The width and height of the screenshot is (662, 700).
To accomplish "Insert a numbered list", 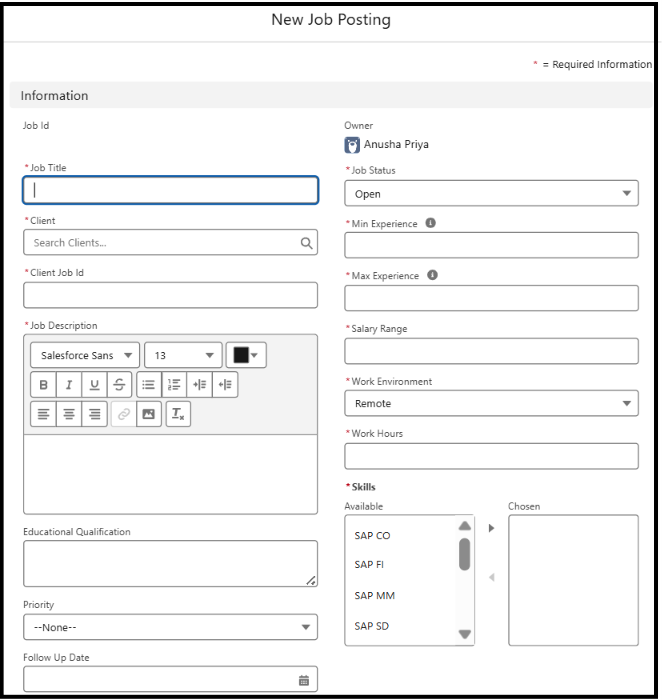I will (174, 384).
